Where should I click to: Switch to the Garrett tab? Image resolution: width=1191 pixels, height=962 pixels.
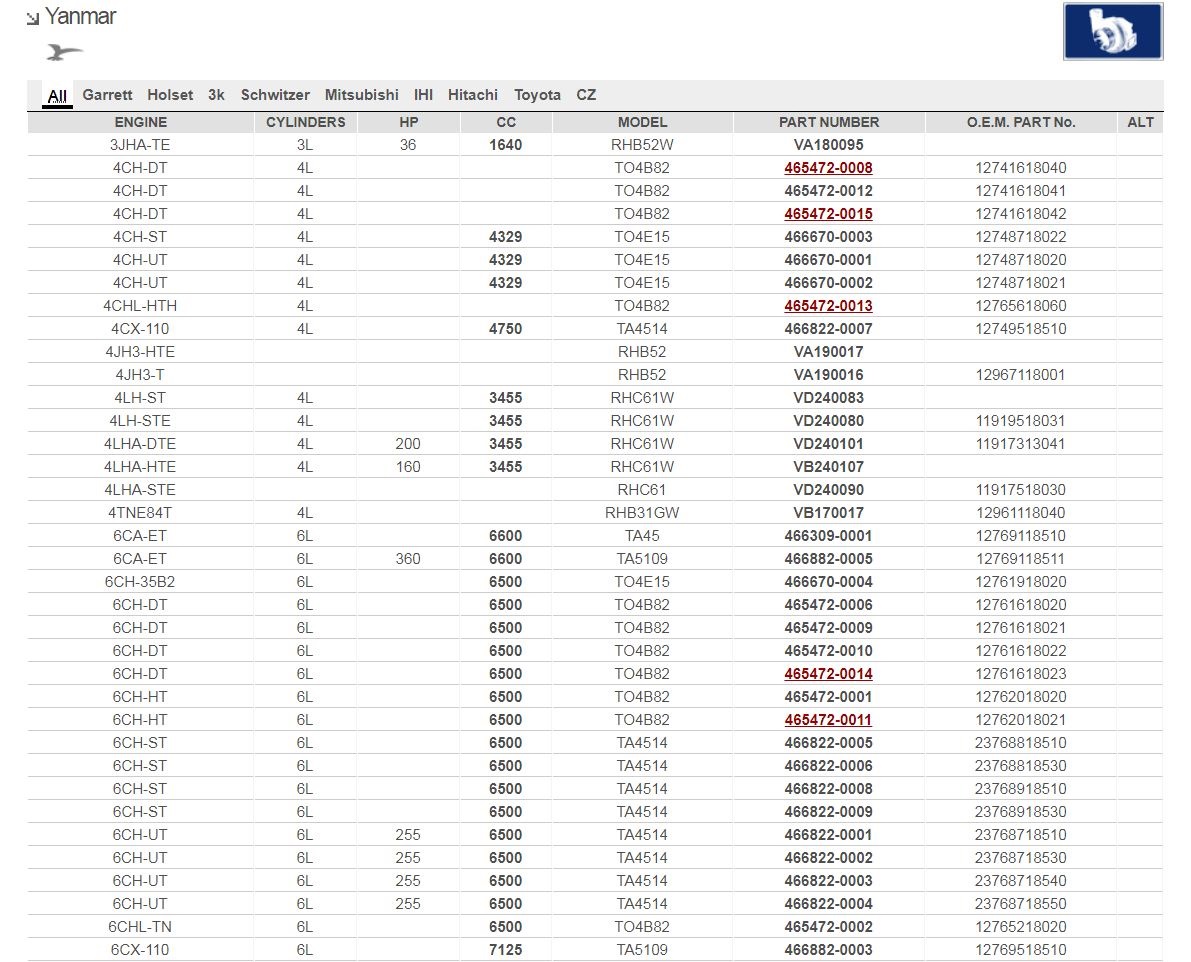pos(107,95)
